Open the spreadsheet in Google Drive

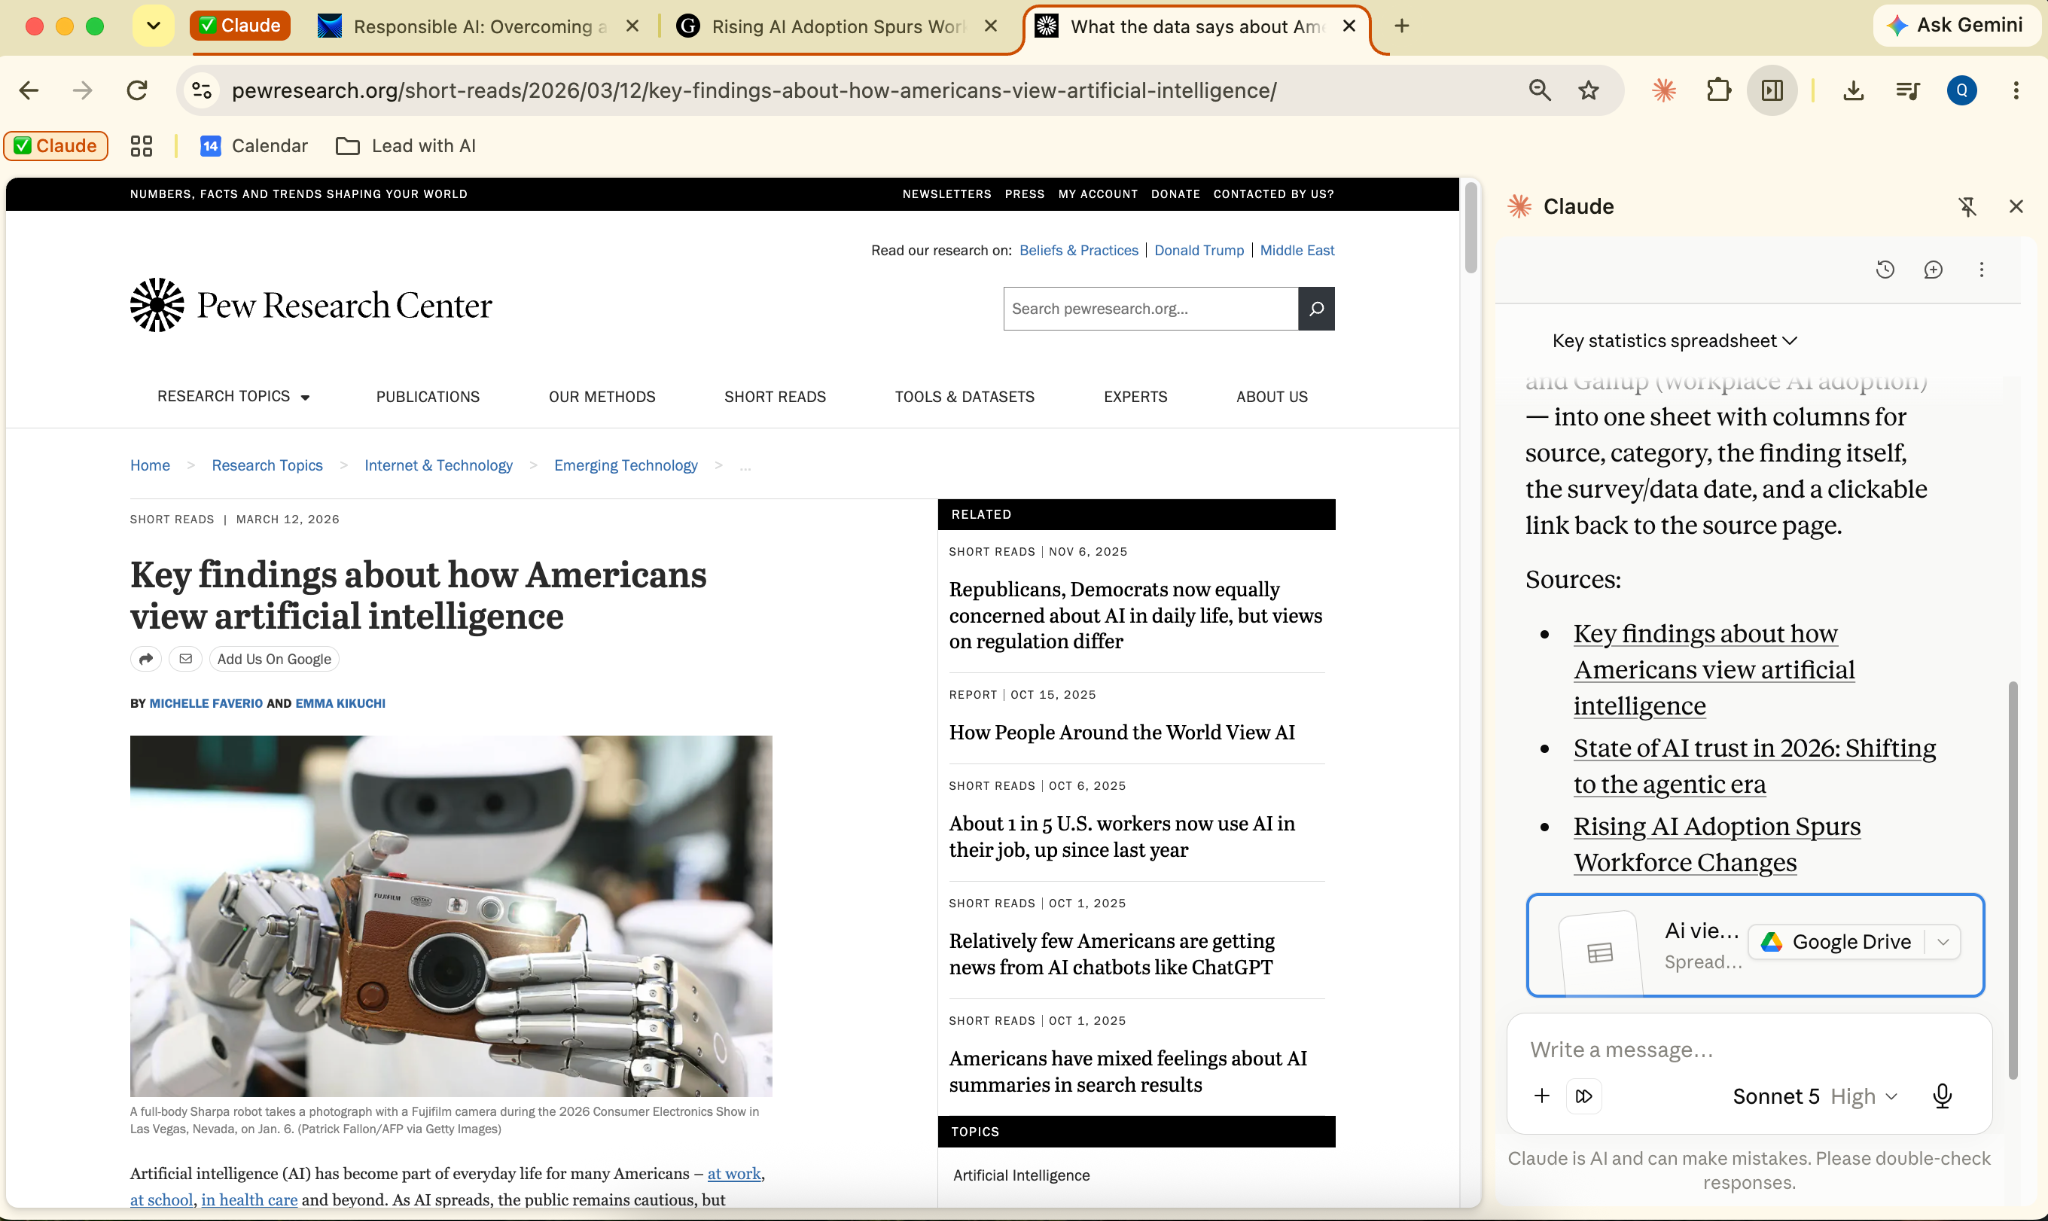(1837, 942)
